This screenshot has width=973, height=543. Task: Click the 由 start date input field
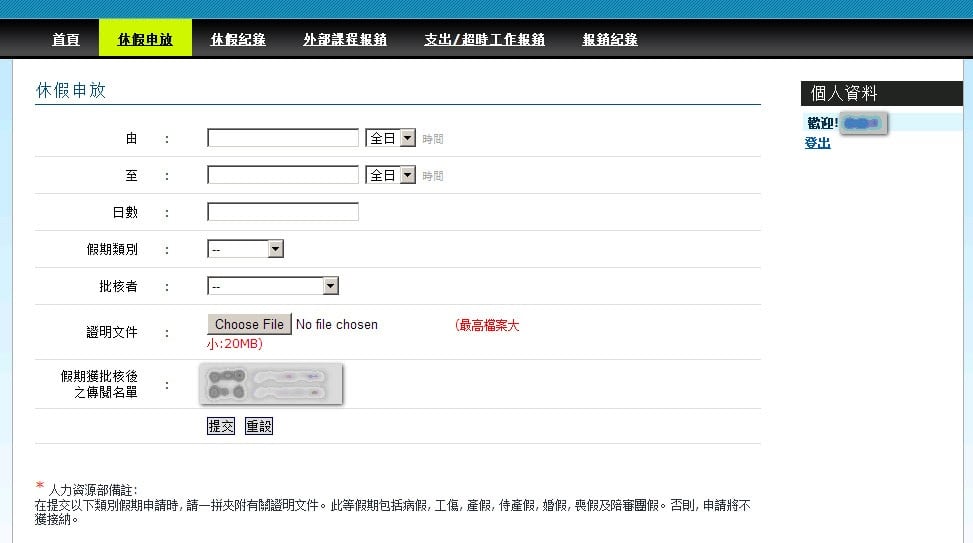pos(283,138)
